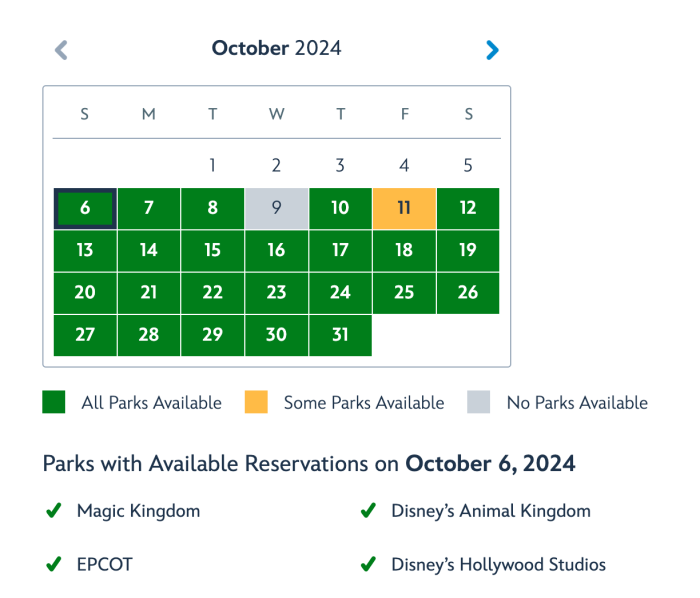This screenshot has height=598, width=700.
Task: Click the EPCOT green checkmark
Action: point(54,564)
